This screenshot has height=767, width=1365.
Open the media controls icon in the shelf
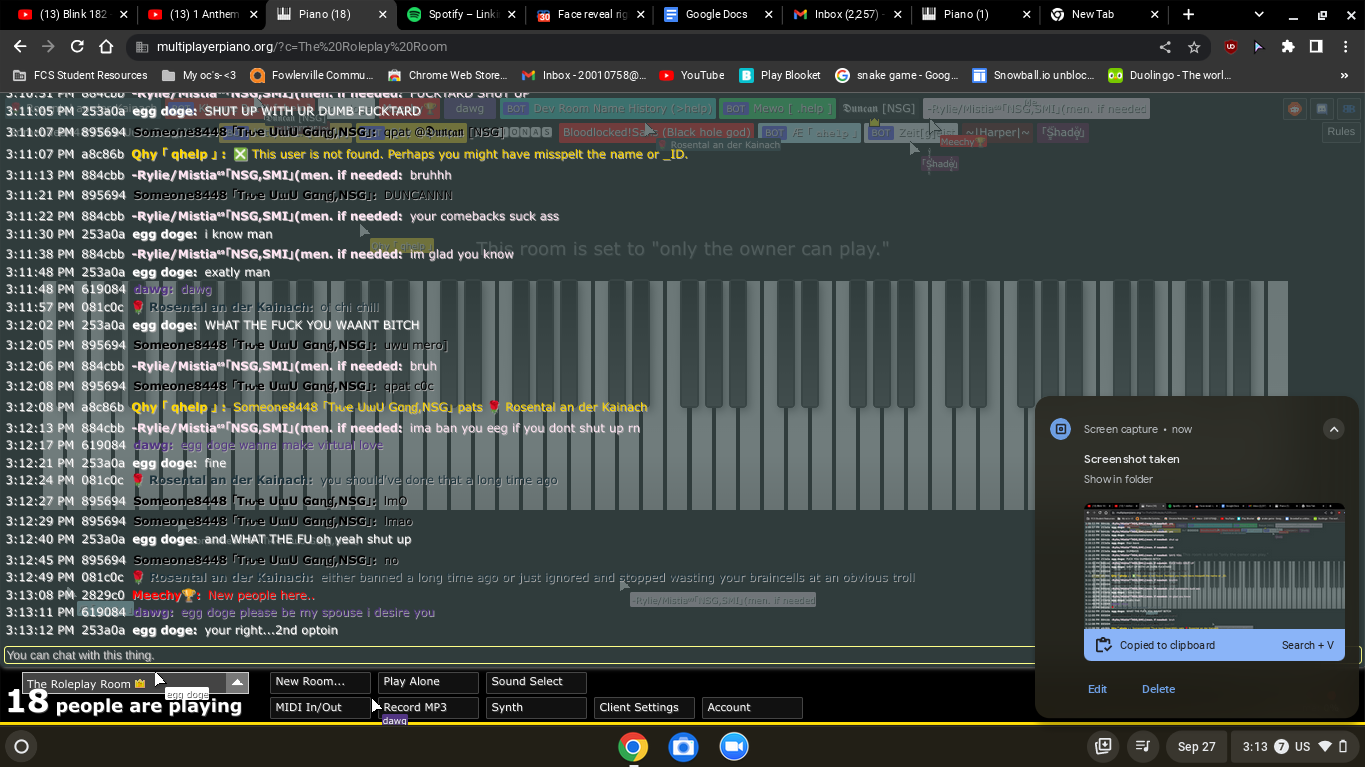click(1142, 747)
